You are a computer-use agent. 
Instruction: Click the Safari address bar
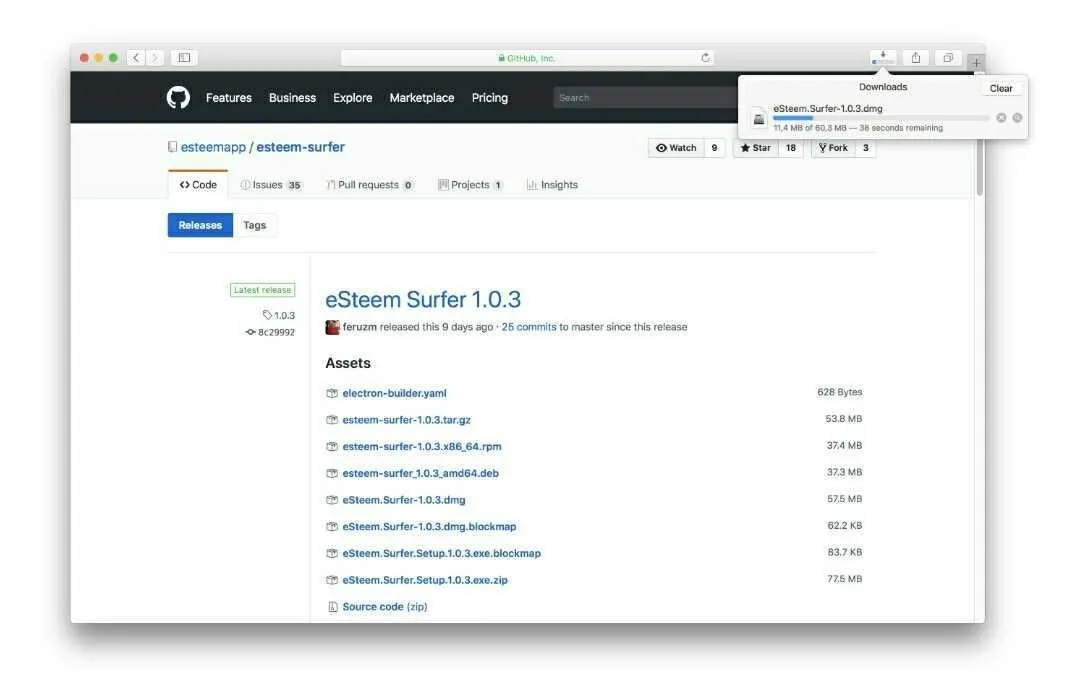click(x=527, y=58)
